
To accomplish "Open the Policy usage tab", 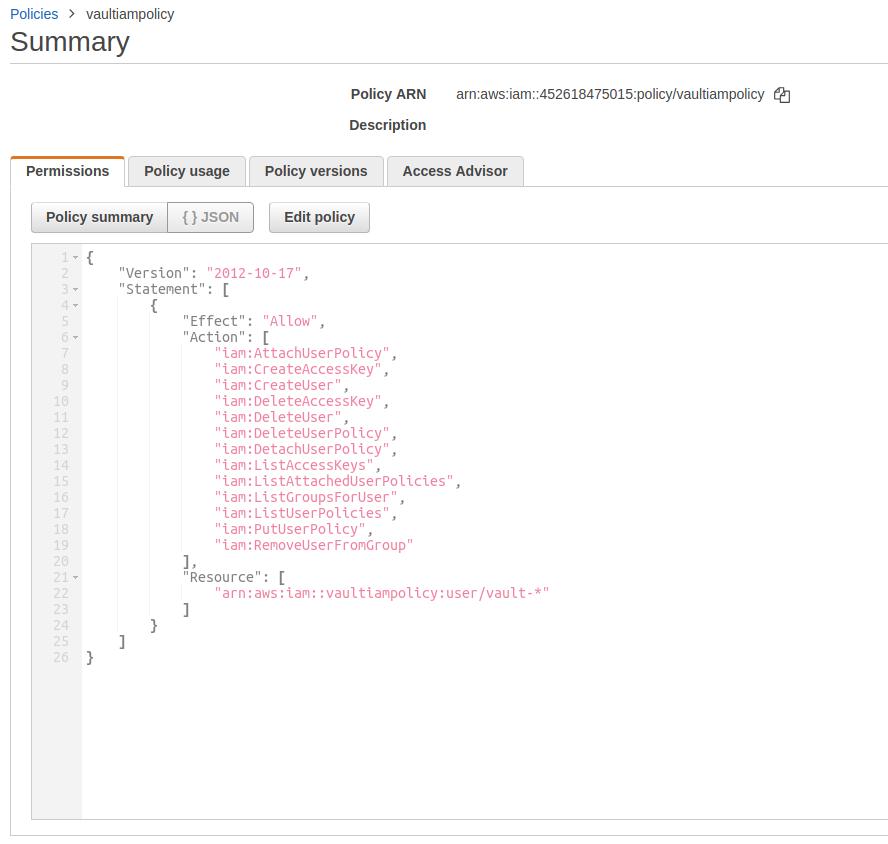I will tap(187, 171).
